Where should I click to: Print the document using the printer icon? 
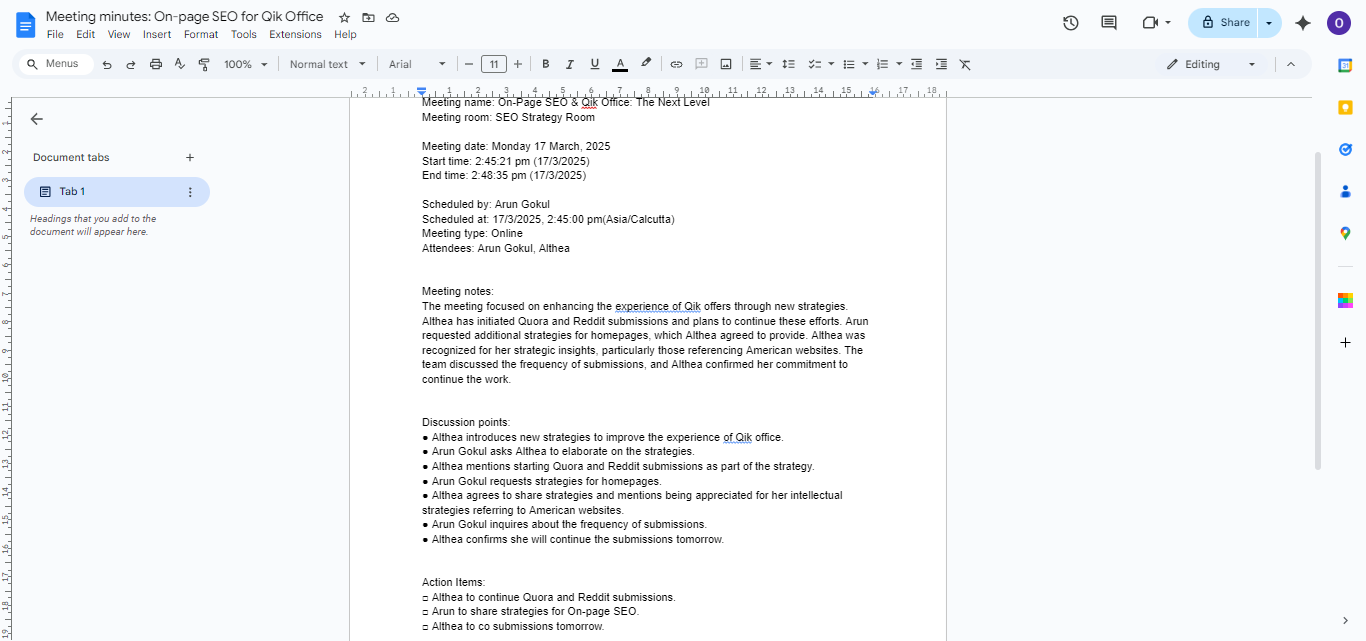click(x=155, y=64)
